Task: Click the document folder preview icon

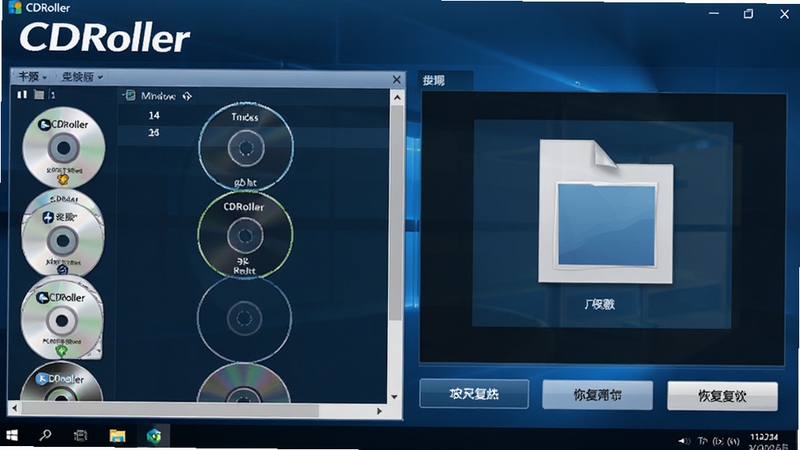Action: (x=606, y=211)
